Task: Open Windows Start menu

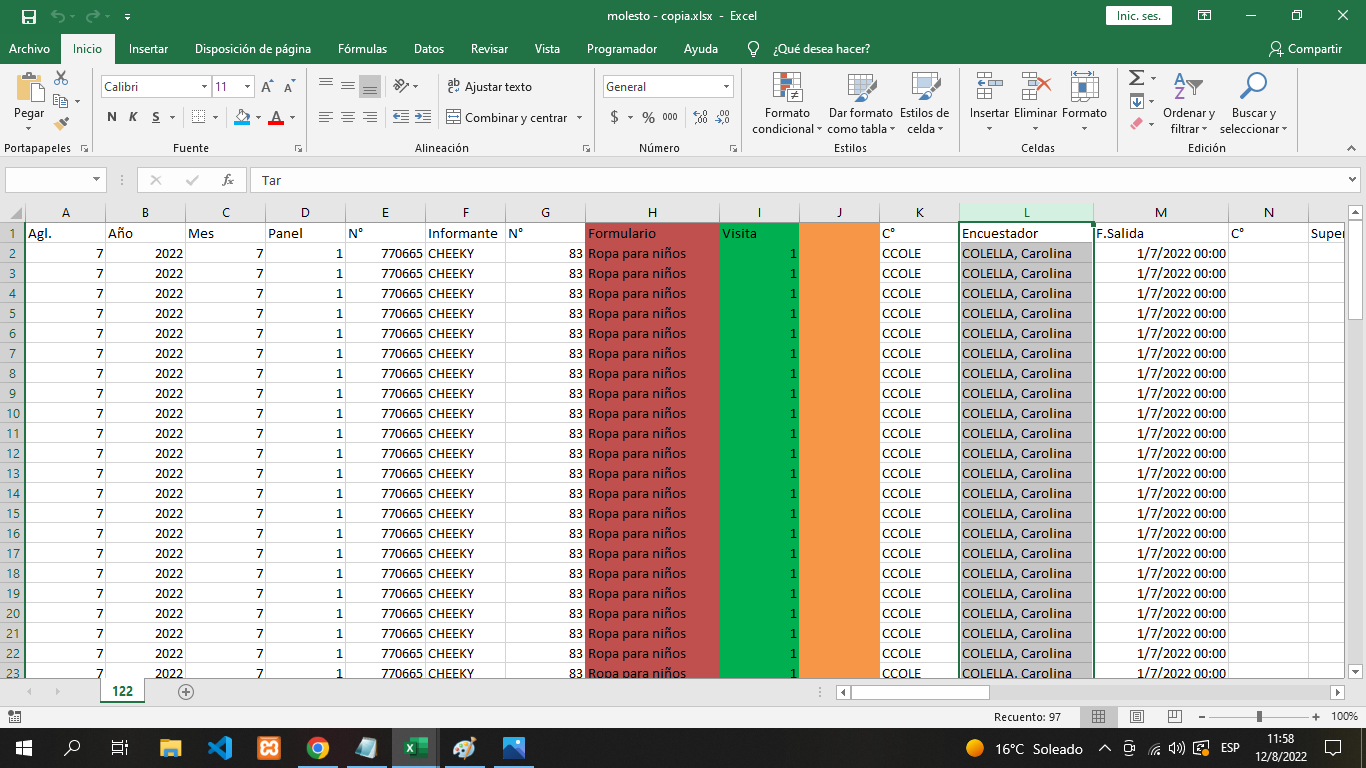Action: pyautogui.click(x=23, y=748)
